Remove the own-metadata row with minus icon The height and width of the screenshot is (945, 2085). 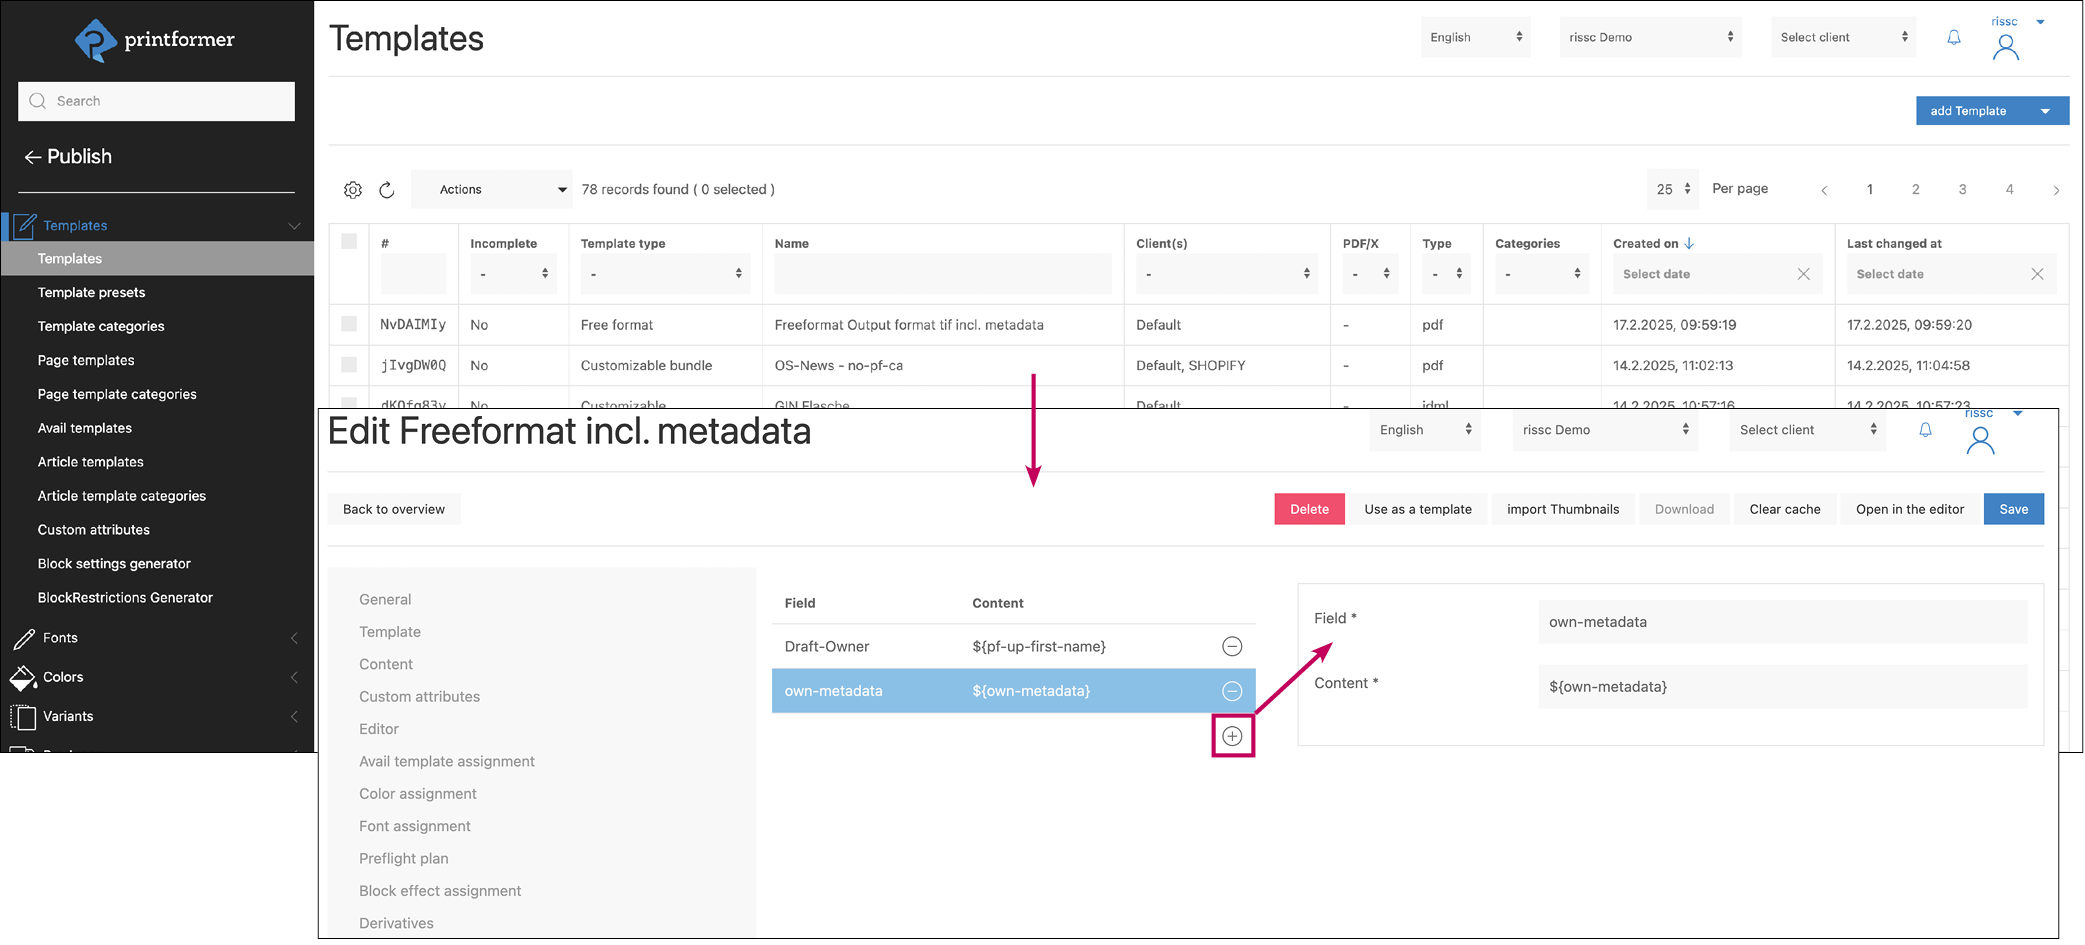pos(1232,692)
